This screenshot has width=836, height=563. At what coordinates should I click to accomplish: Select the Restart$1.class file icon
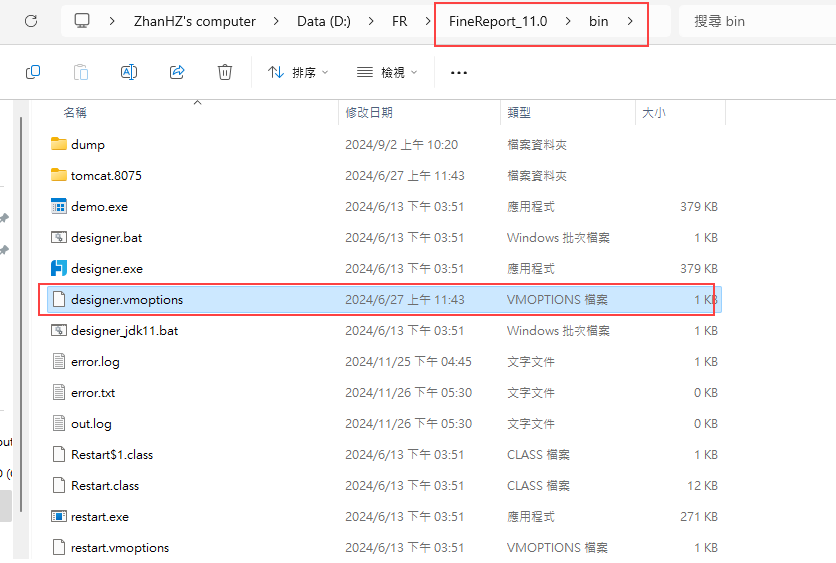[x=59, y=454]
